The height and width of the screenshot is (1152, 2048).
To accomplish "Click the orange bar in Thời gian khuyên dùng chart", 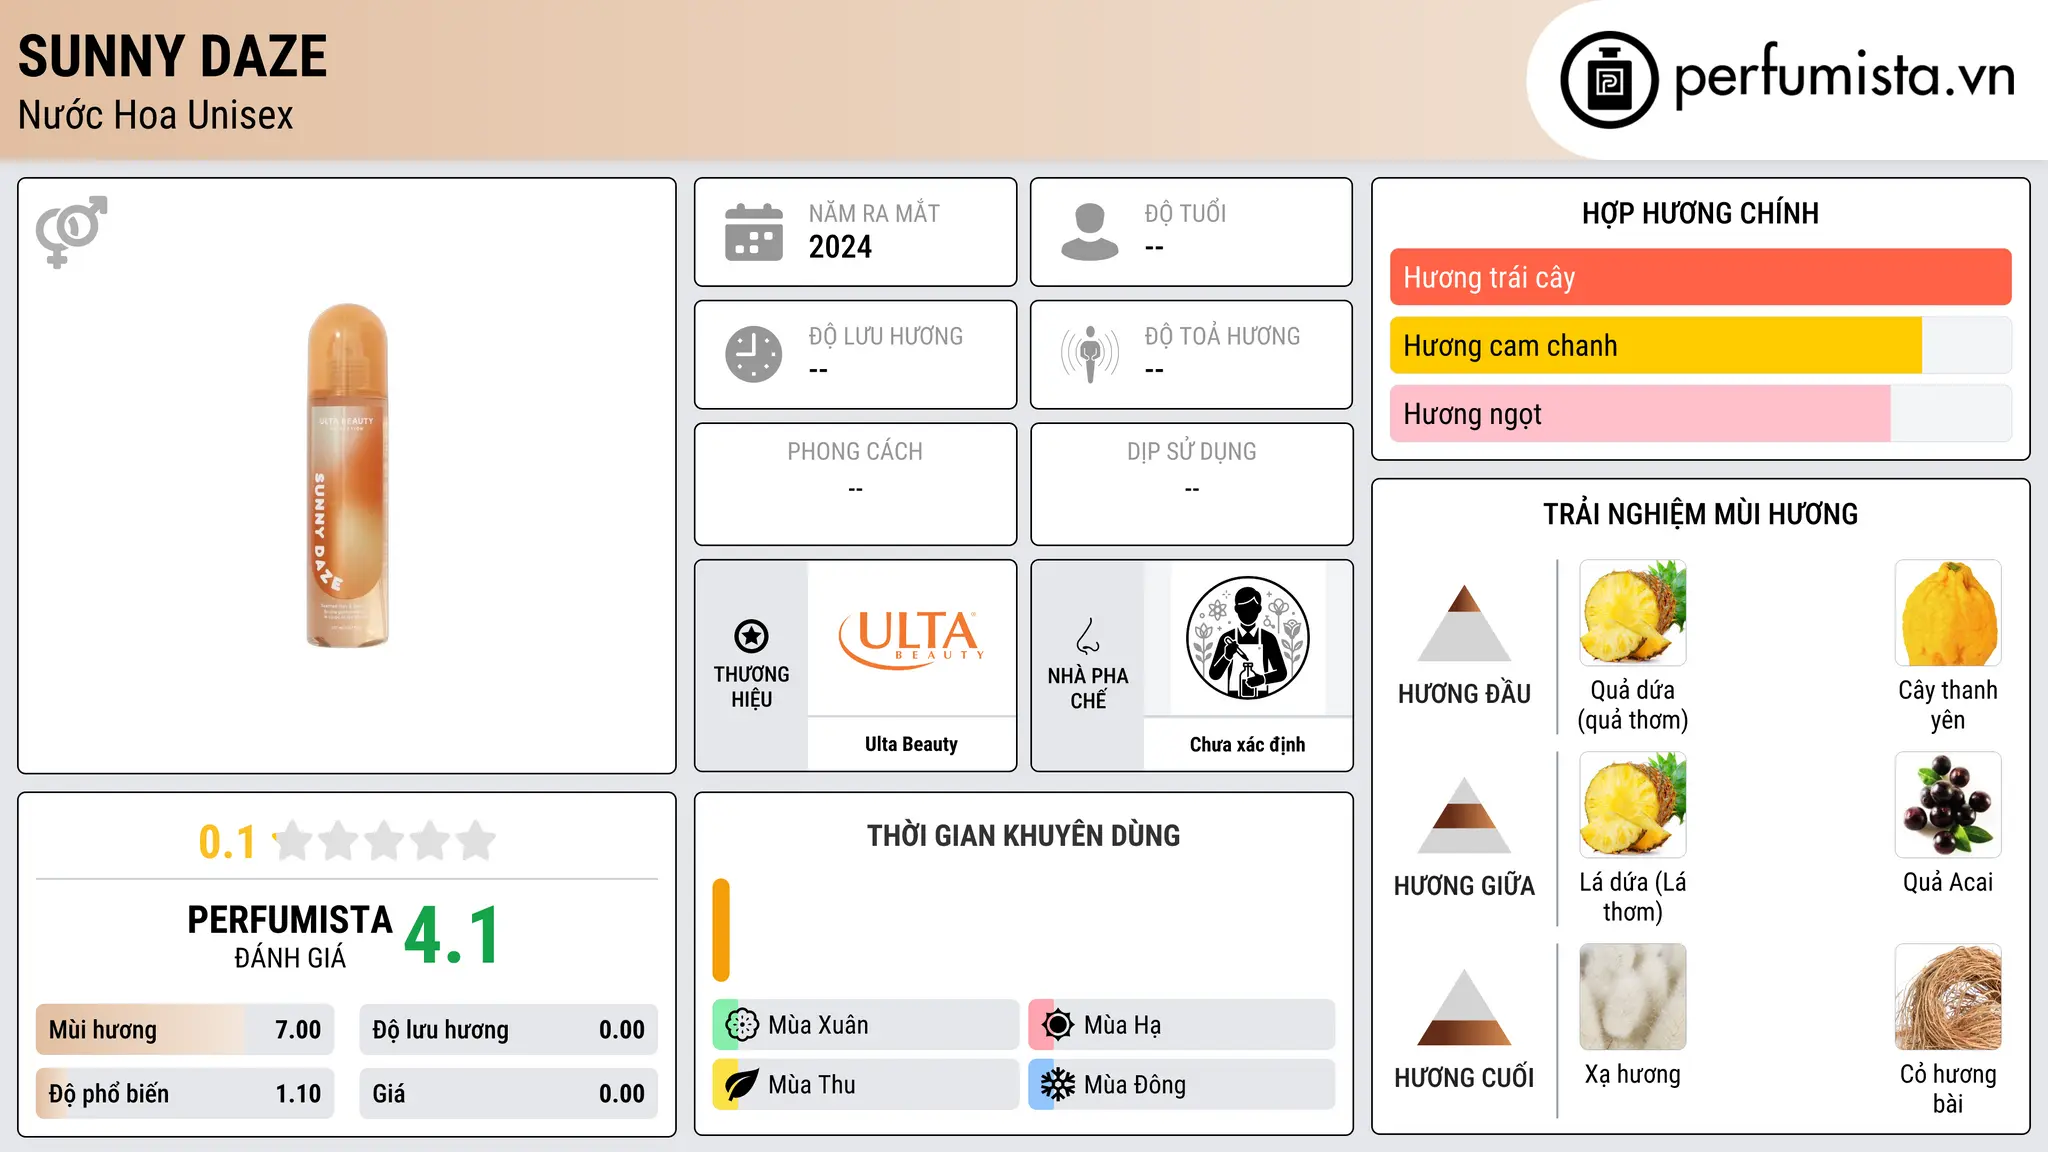I will tap(721, 930).
